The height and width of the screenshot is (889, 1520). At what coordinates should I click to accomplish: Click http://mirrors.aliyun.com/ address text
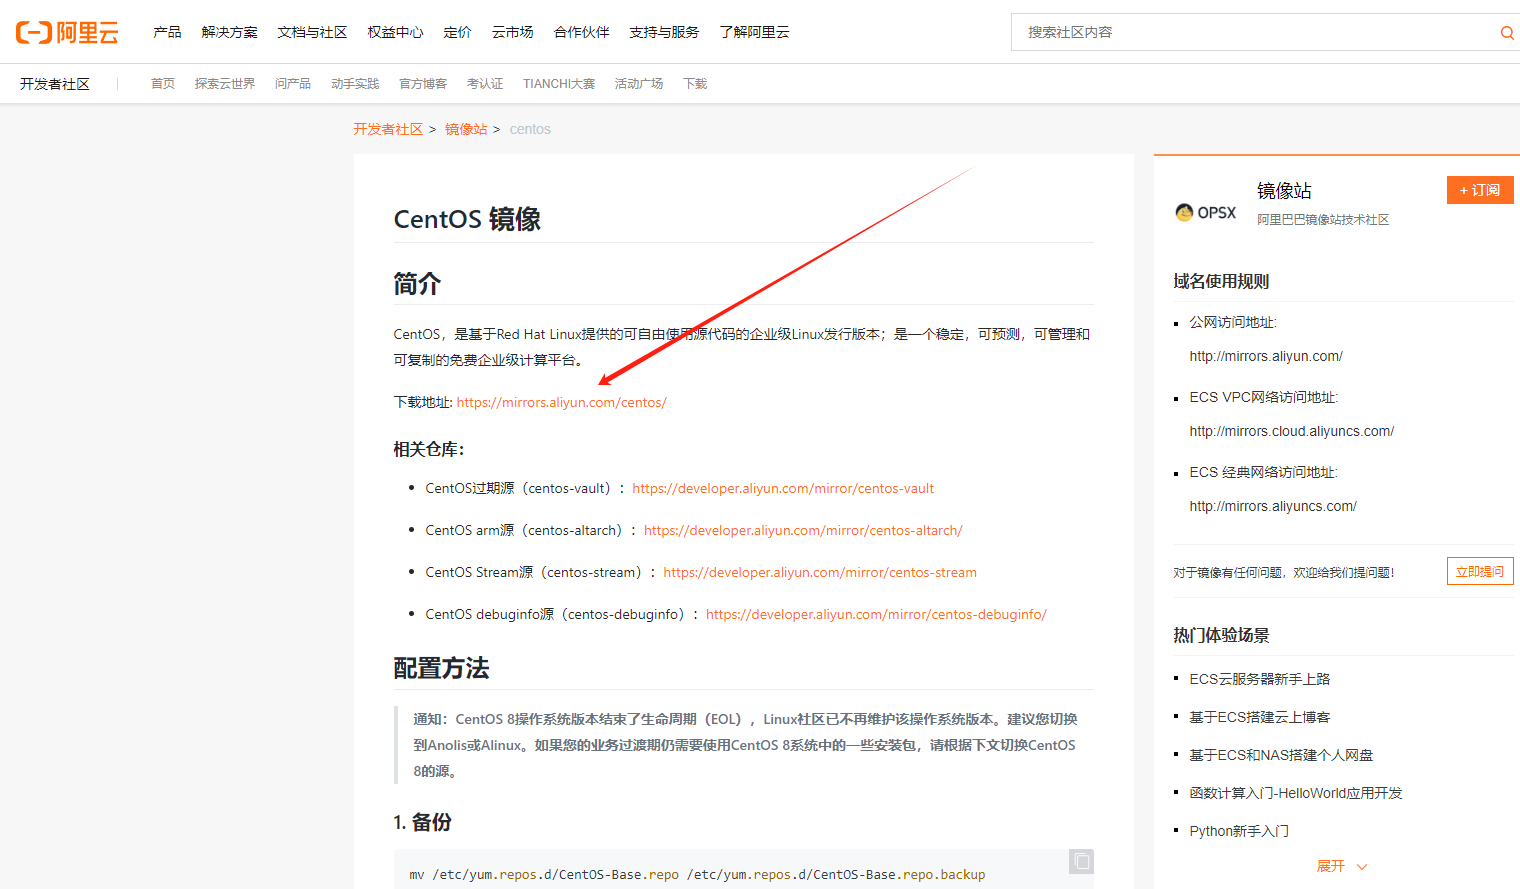1266,356
